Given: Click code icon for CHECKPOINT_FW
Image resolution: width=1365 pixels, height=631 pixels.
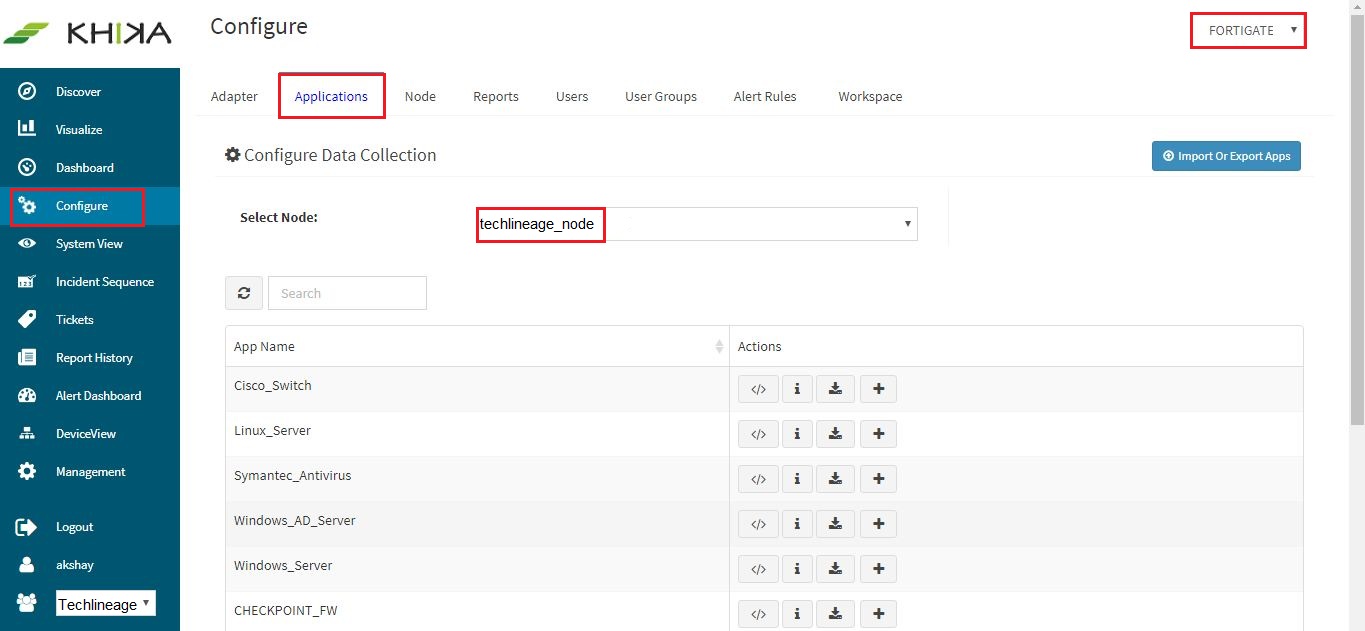Looking at the screenshot, I should click(758, 614).
